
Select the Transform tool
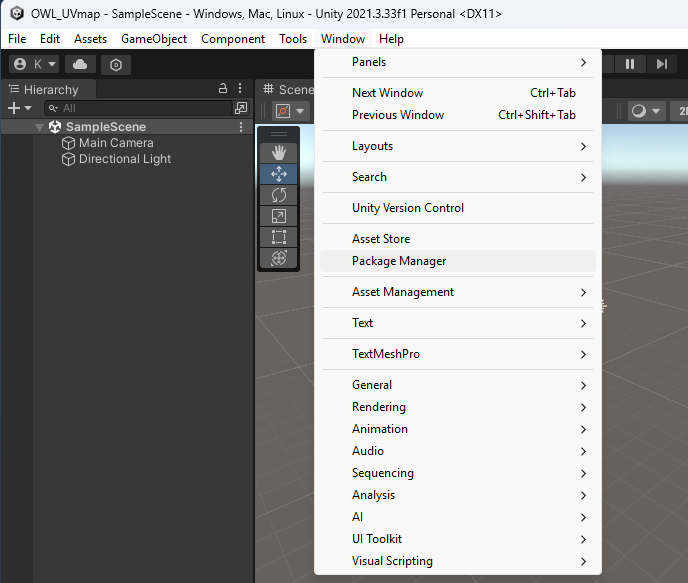(279, 258)
